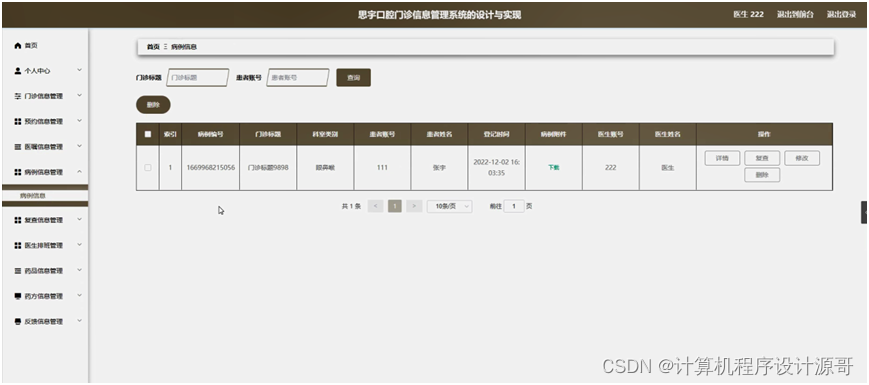Click the time cell 2022-12-02 16:03:35
Screen dimensions: 869x385
pos(497,167)
